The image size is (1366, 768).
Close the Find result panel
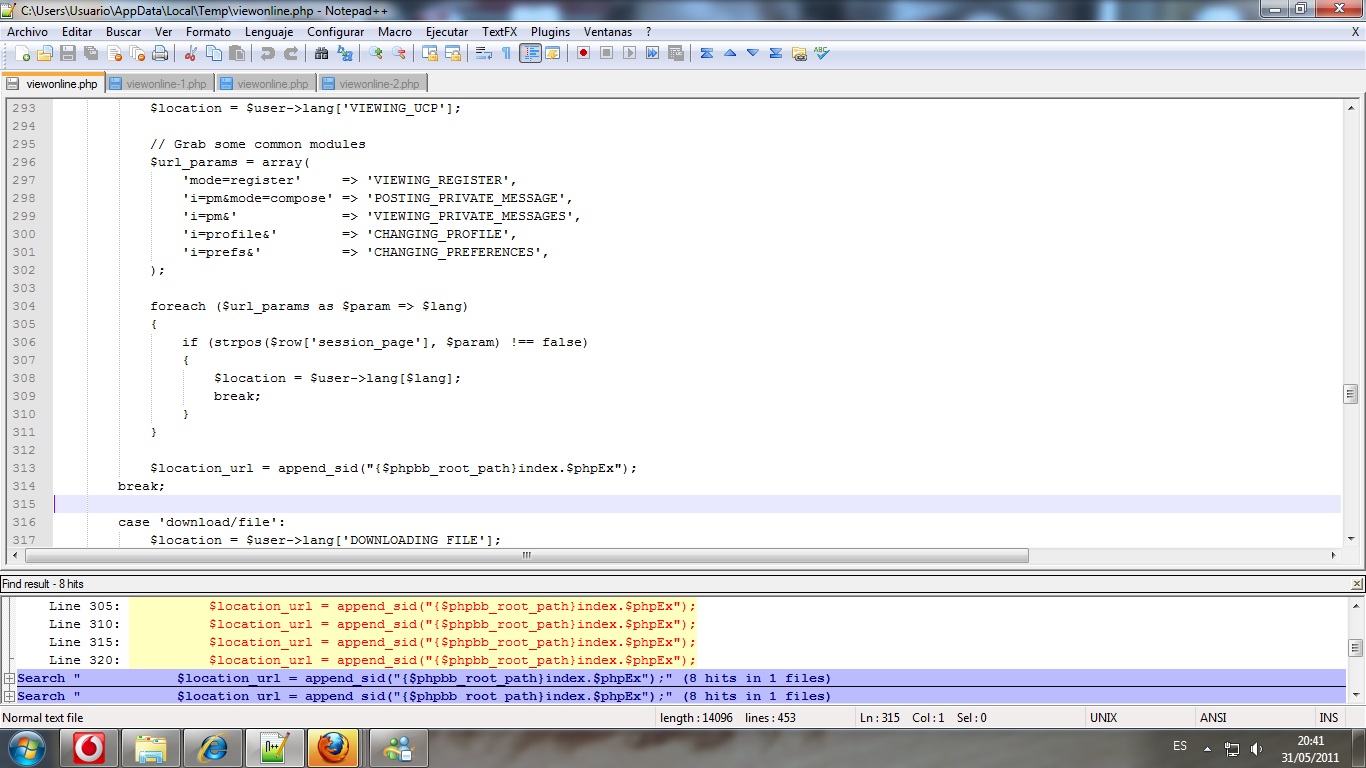point(1356,584)
